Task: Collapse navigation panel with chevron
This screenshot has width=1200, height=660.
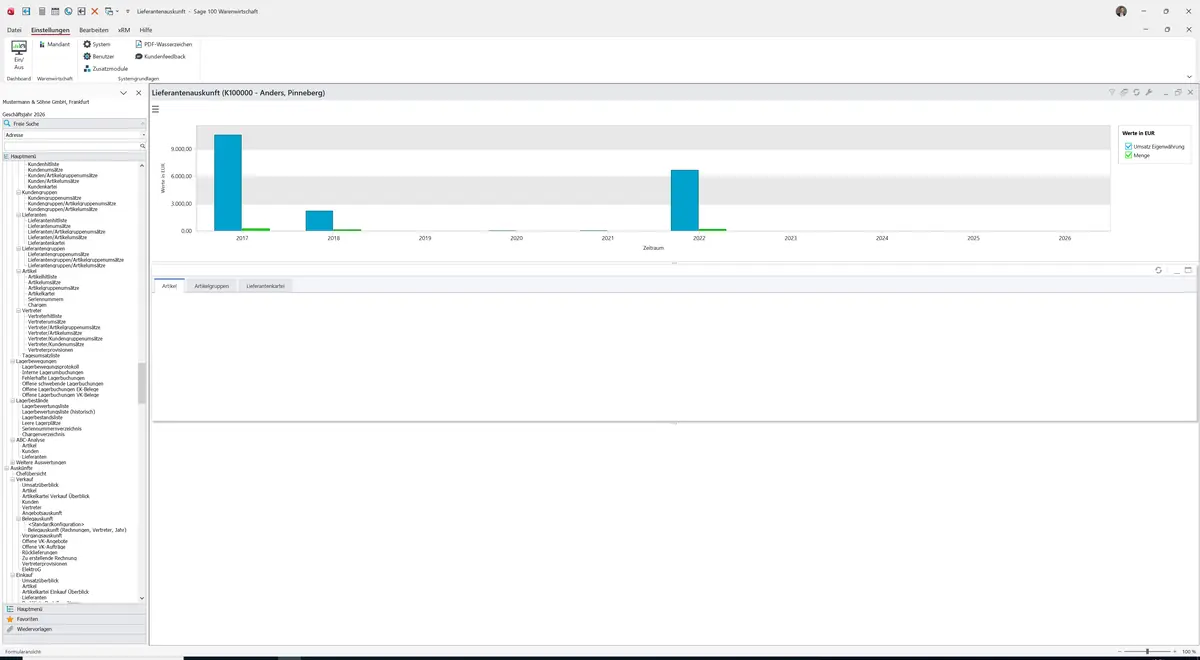Action: pos(123,93)
